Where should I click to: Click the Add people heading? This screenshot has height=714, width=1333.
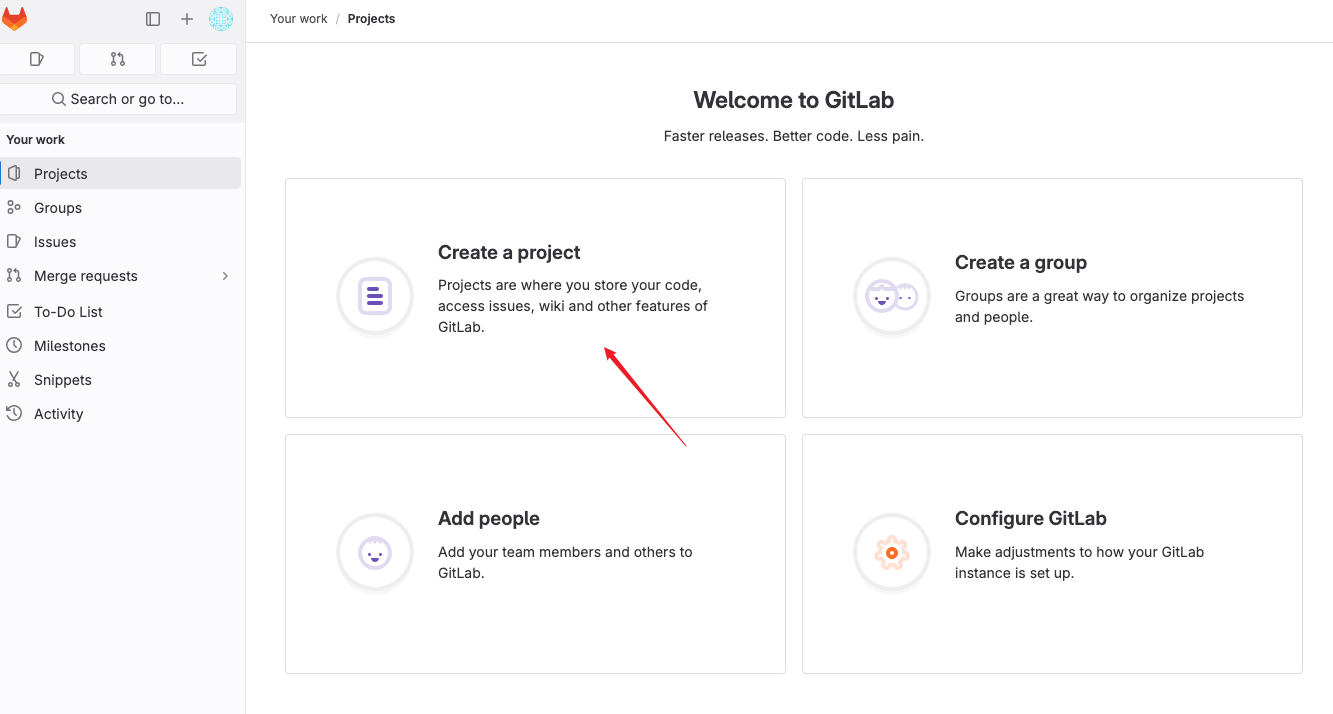click(489, 519)
